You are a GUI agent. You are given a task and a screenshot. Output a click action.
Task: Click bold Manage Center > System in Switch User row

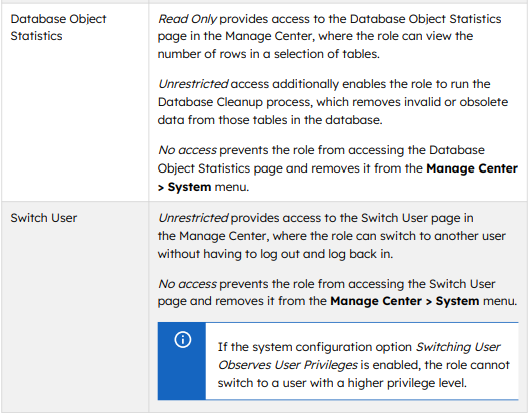tap(405, 301)
